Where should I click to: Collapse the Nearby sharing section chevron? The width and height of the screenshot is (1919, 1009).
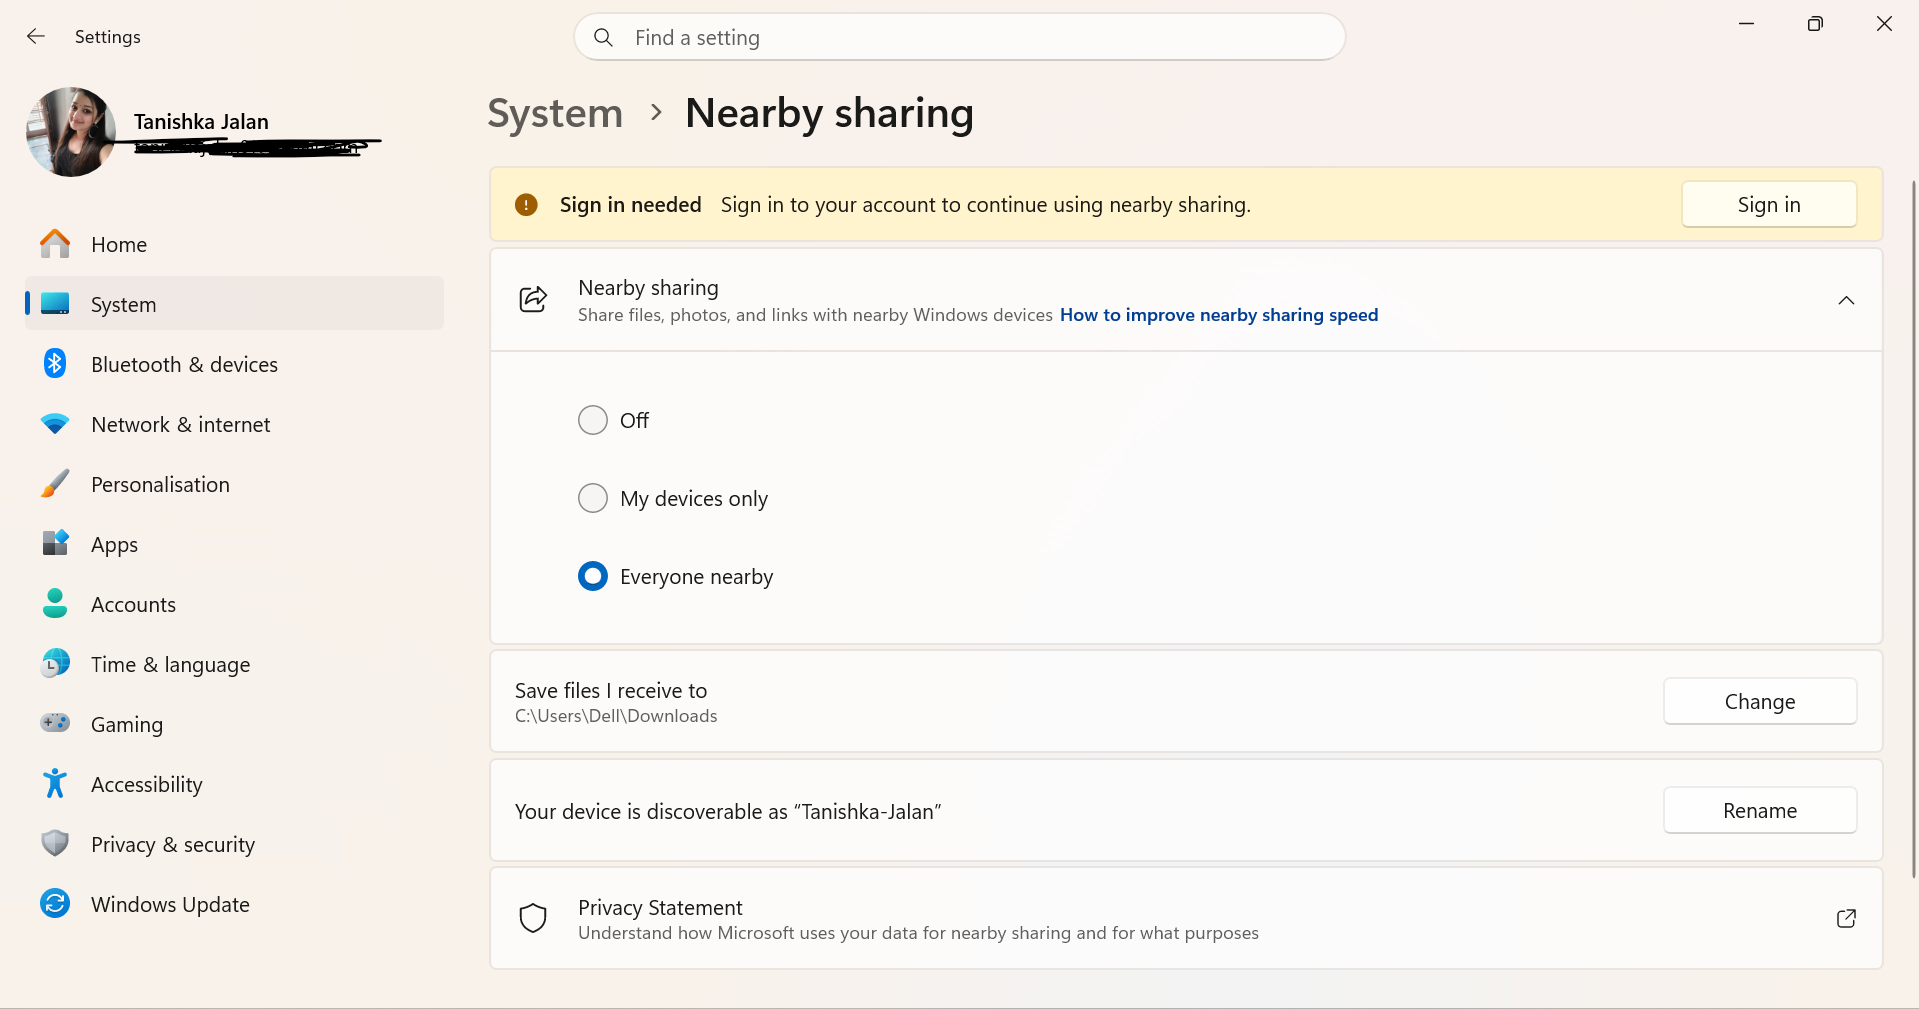[1846, 300]
